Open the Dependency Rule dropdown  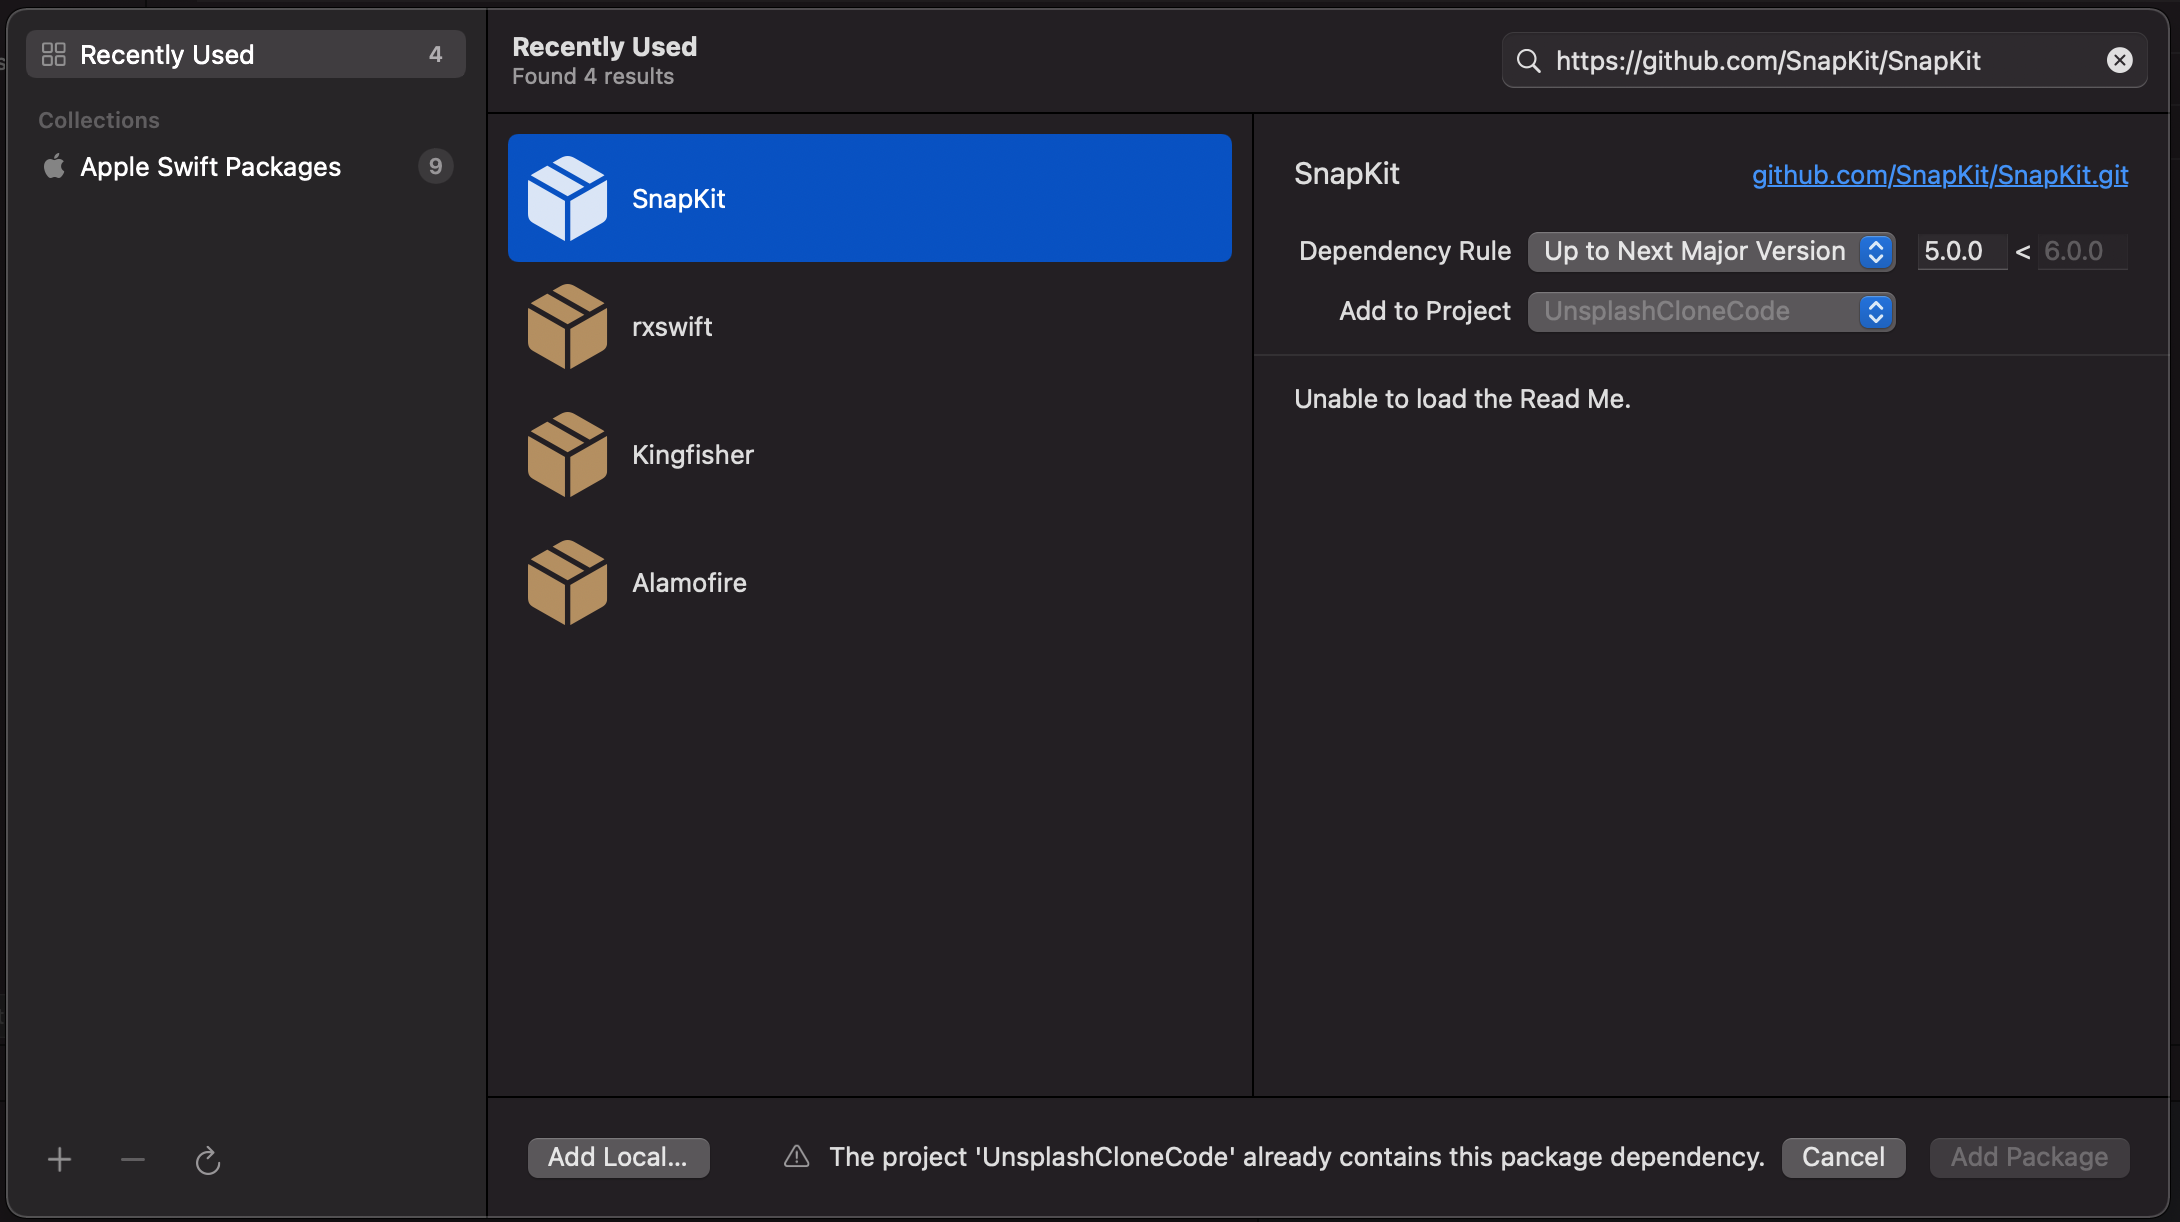pyautogui.click(x=1711, y=251)
